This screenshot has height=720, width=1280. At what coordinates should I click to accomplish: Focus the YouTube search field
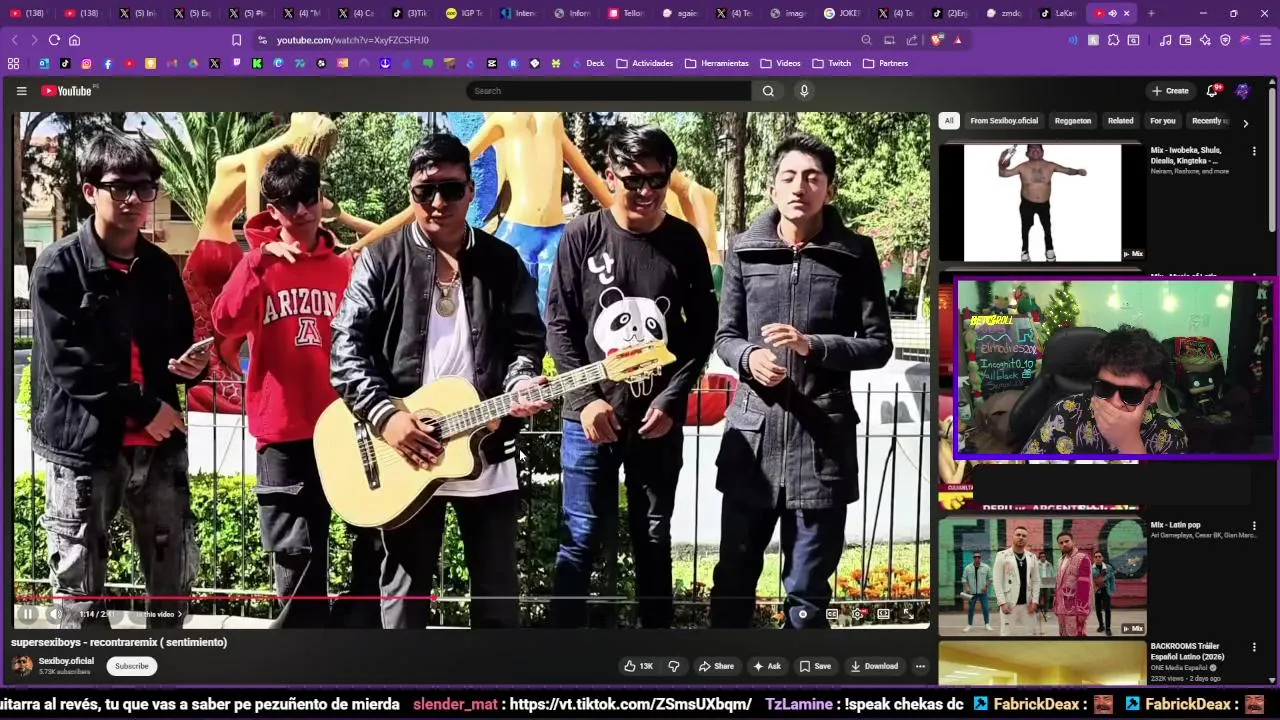[608, 91]
